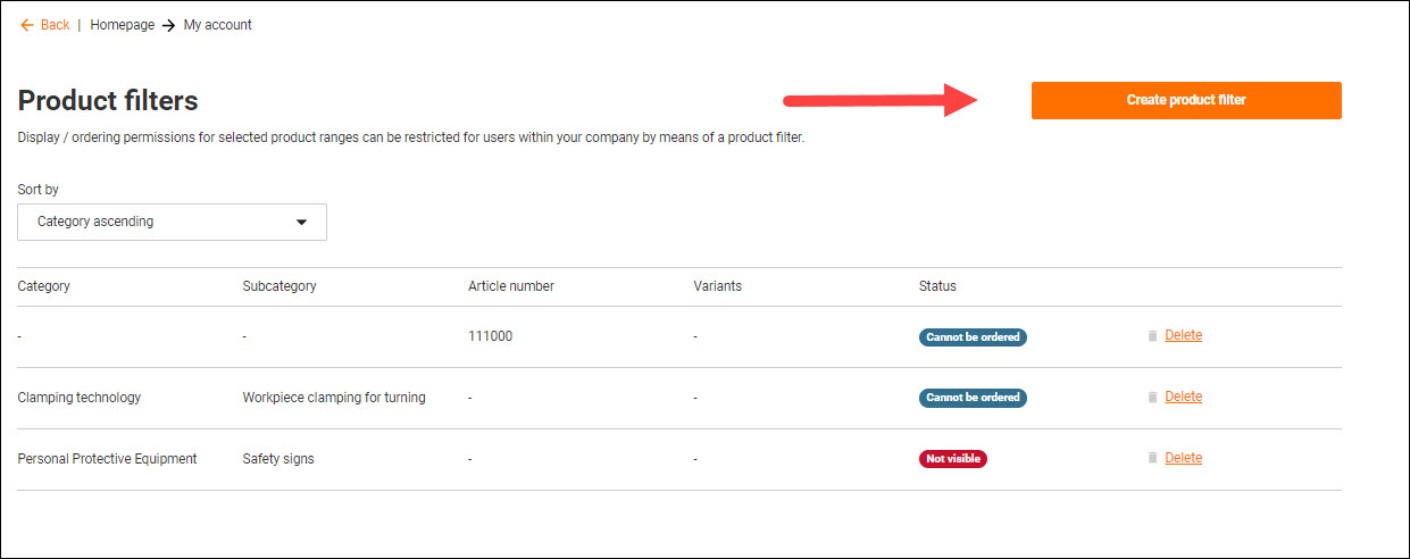The height and width of the screenshot is (559, 1410).
Task: Click the Sort by dropdown arrow
Action: coord(302,222)
